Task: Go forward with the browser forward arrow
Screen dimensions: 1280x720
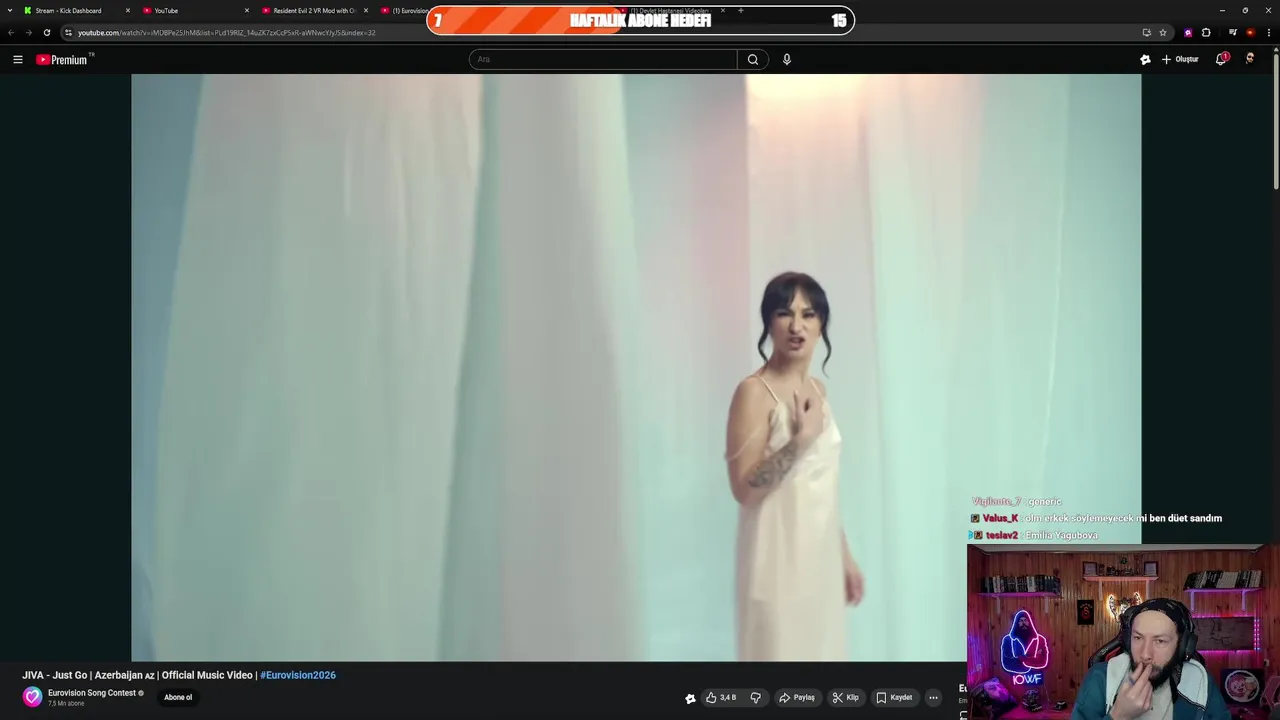Action: tap(28, 33)
